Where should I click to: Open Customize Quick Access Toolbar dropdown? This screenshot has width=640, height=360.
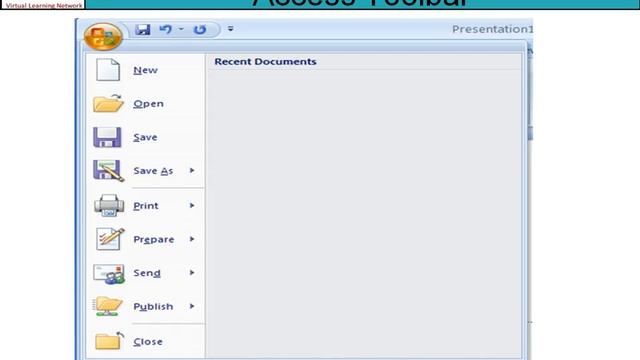231,29
